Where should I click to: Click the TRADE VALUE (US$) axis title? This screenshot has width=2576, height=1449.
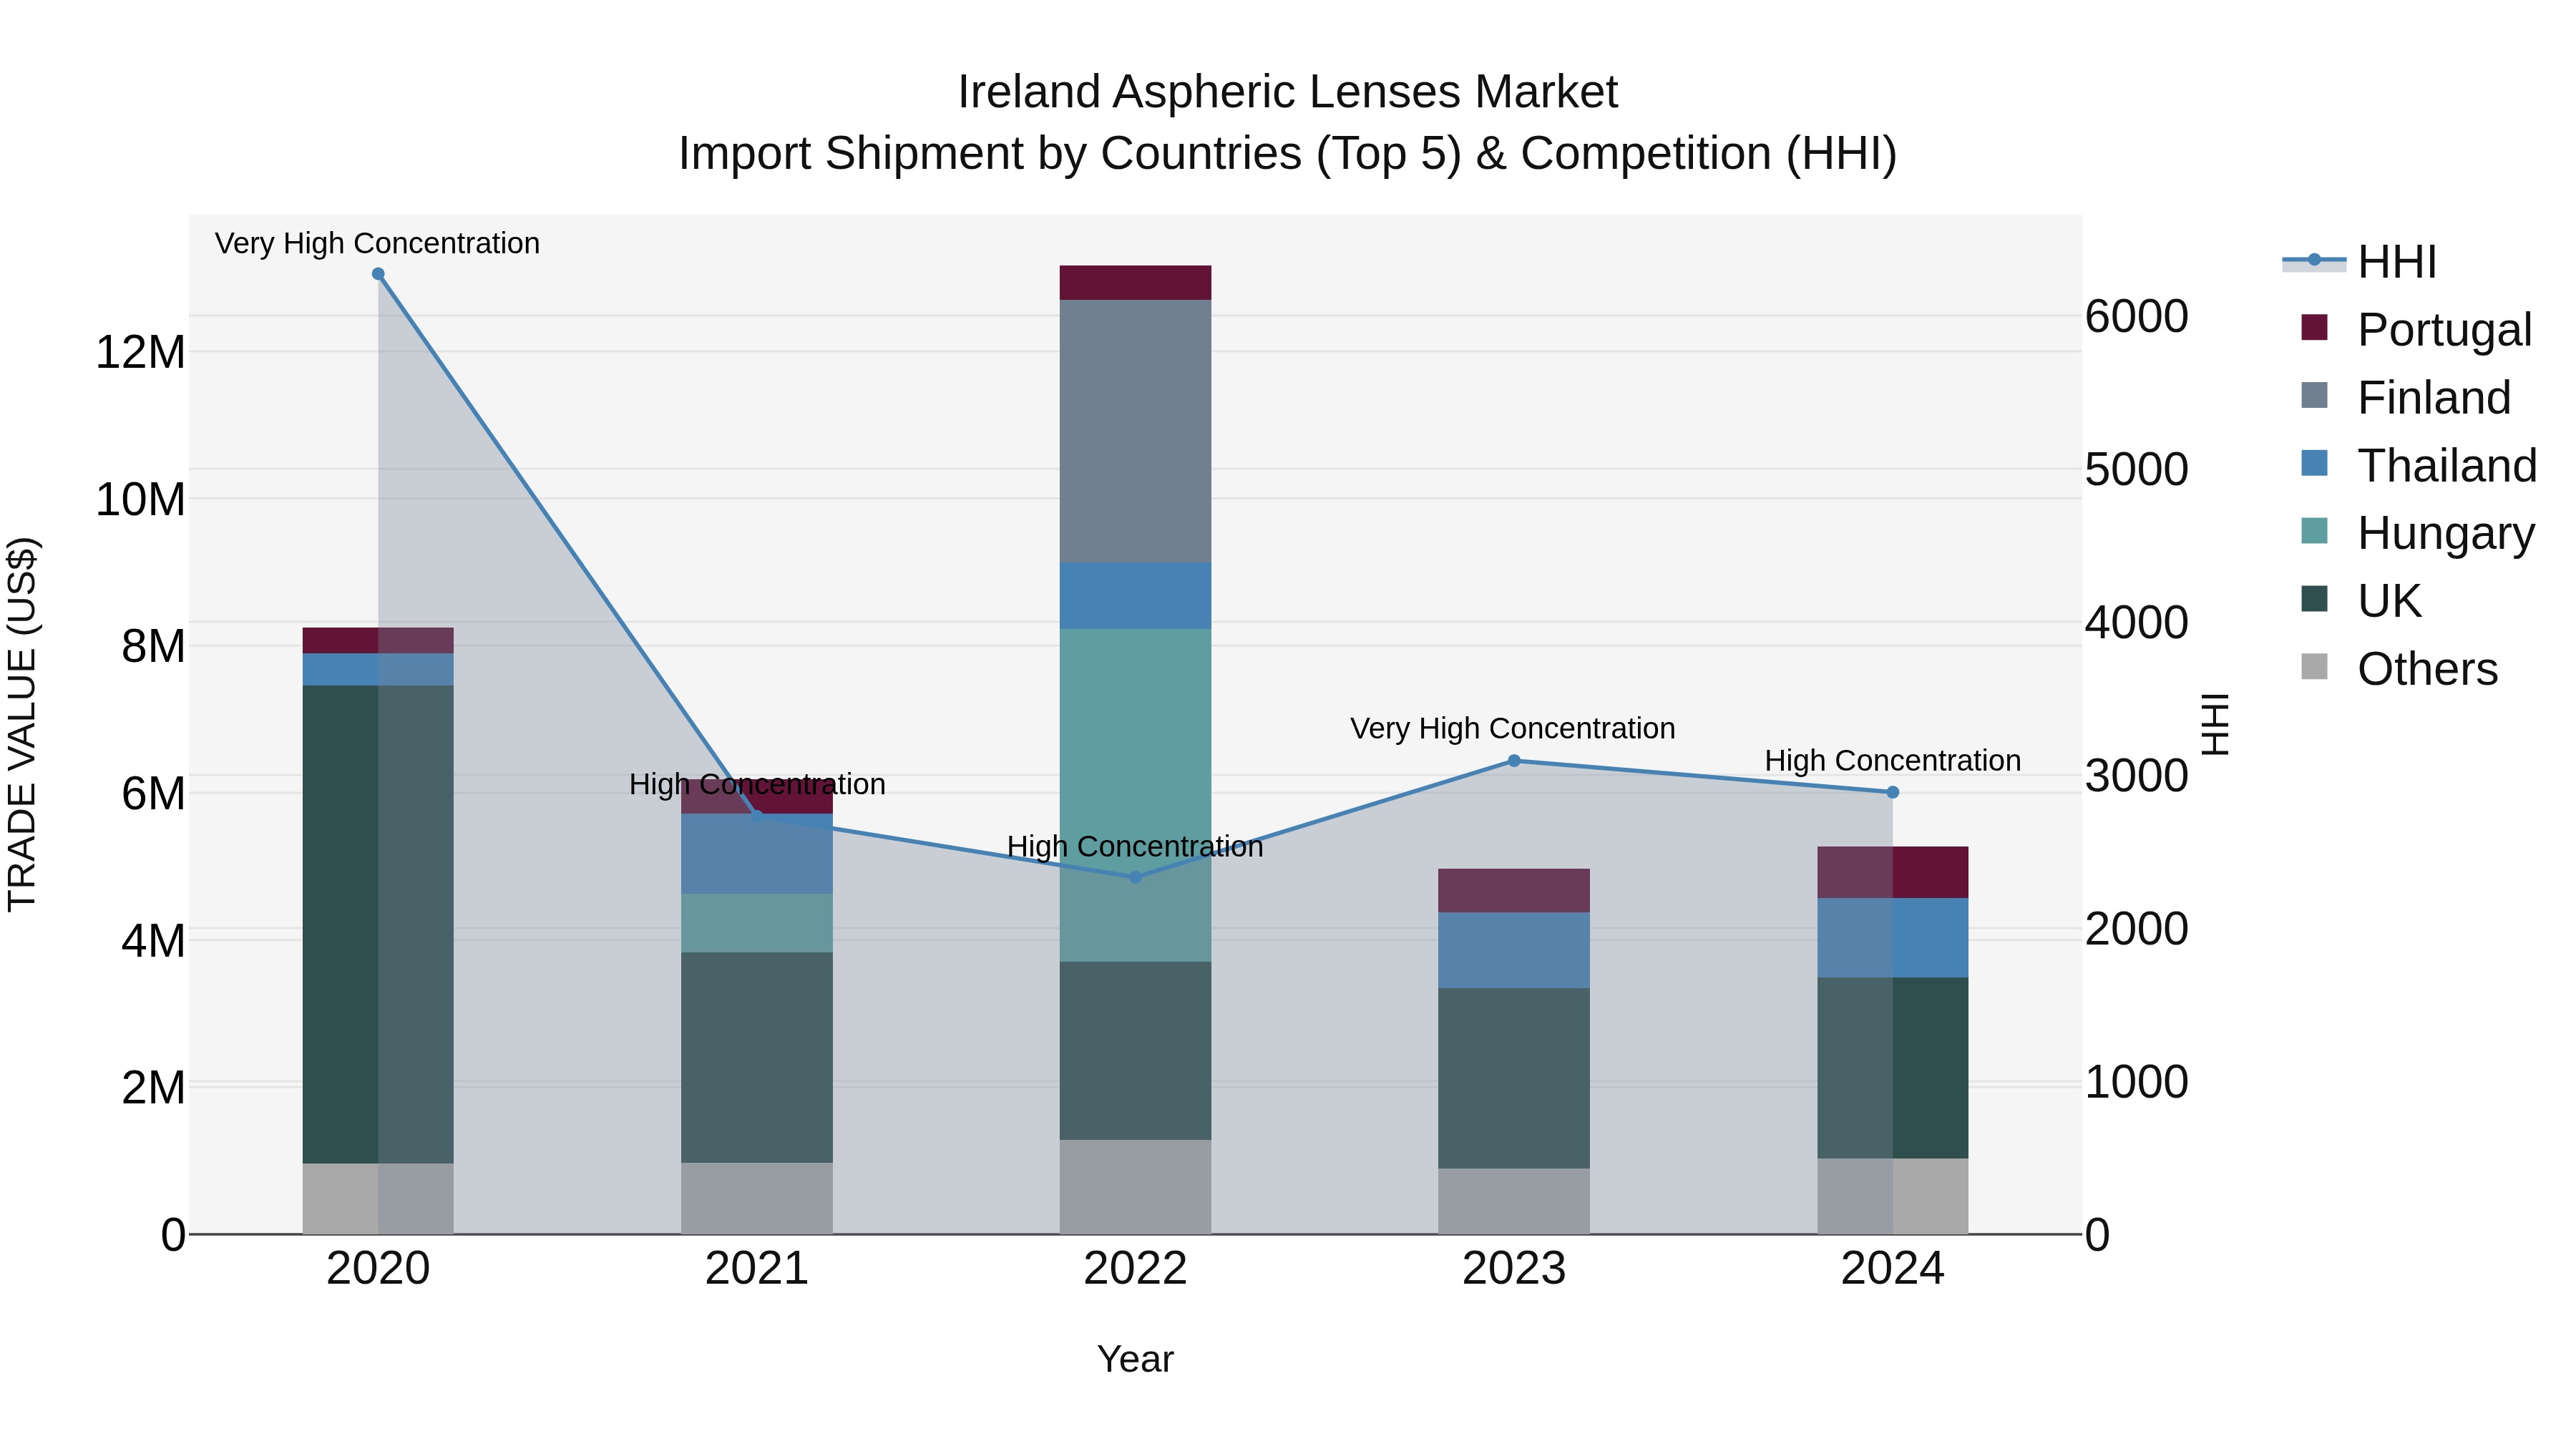pos(22,724)
